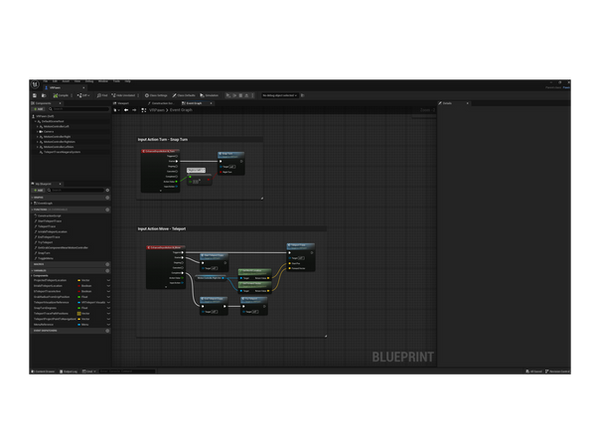Open the TeleportTrace function

pos(45,227)
